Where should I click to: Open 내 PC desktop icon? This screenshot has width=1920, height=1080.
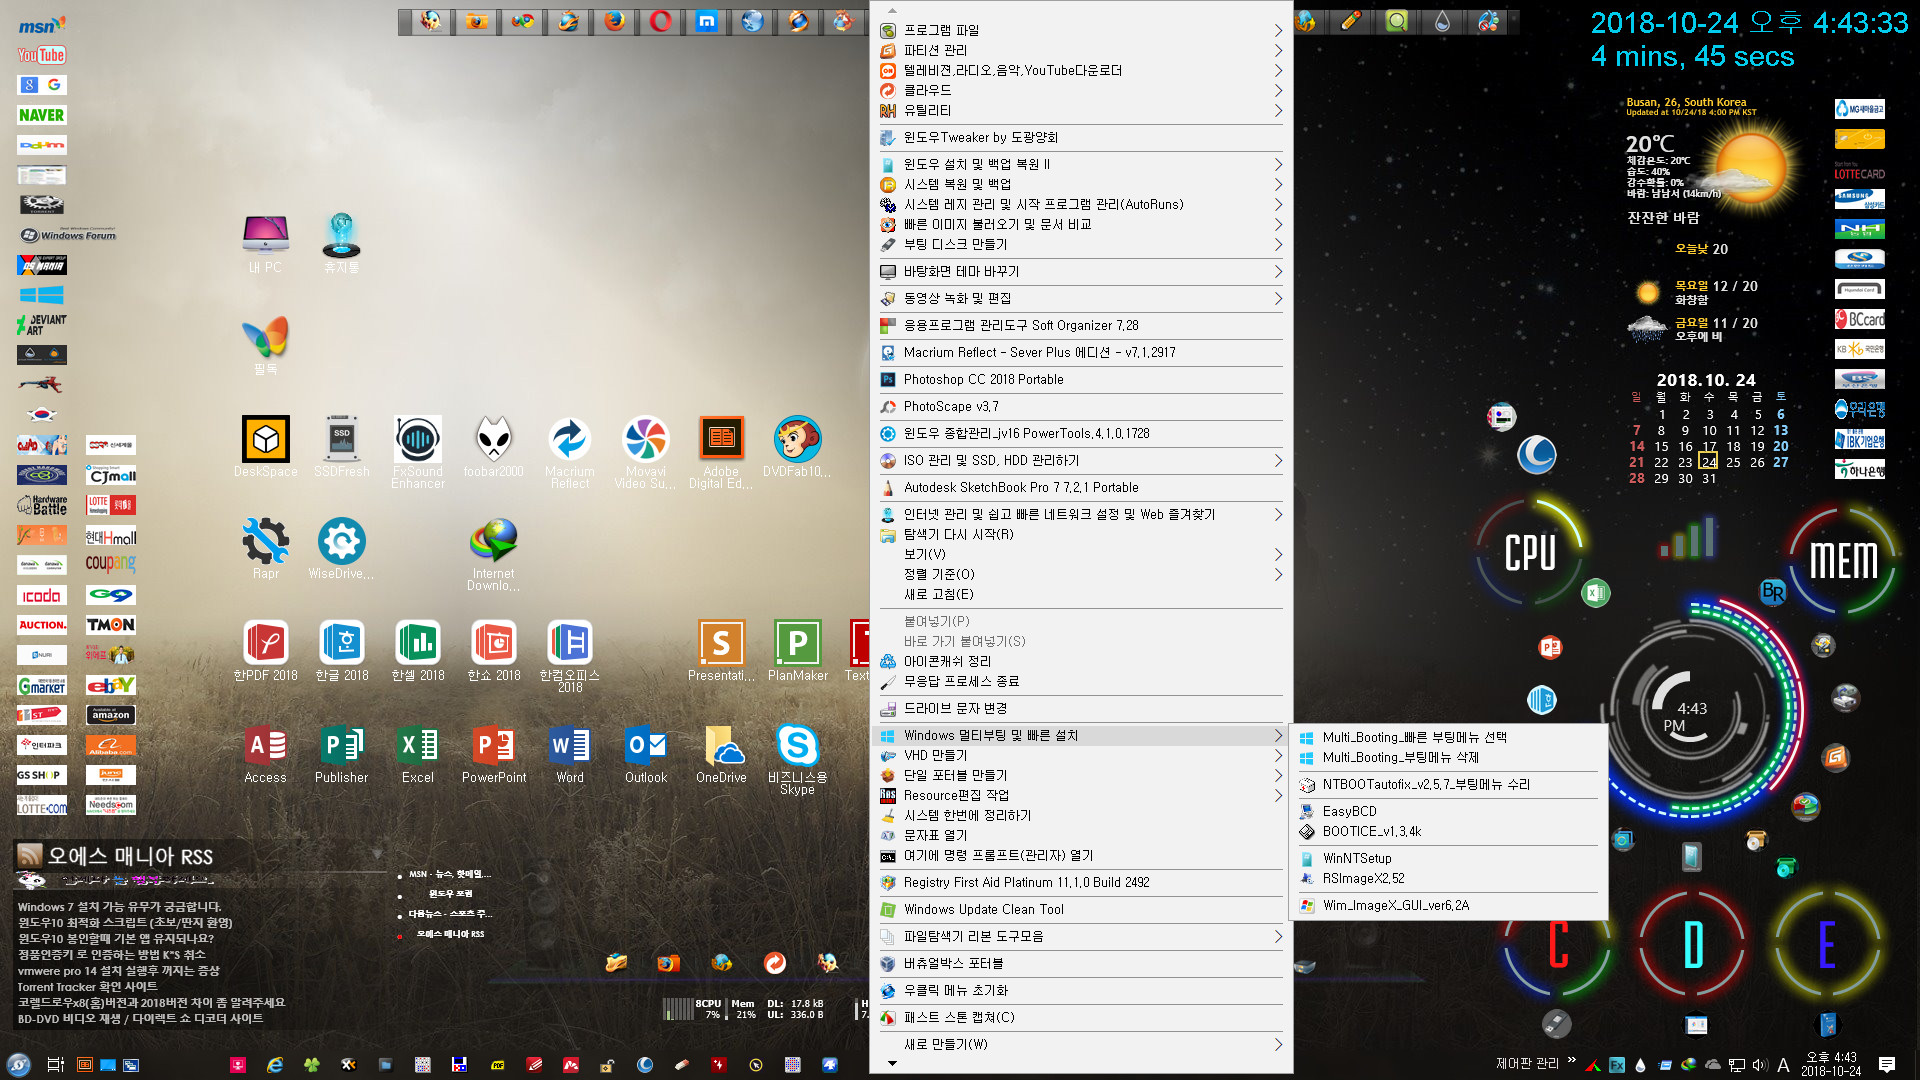[x=266, y=243]
